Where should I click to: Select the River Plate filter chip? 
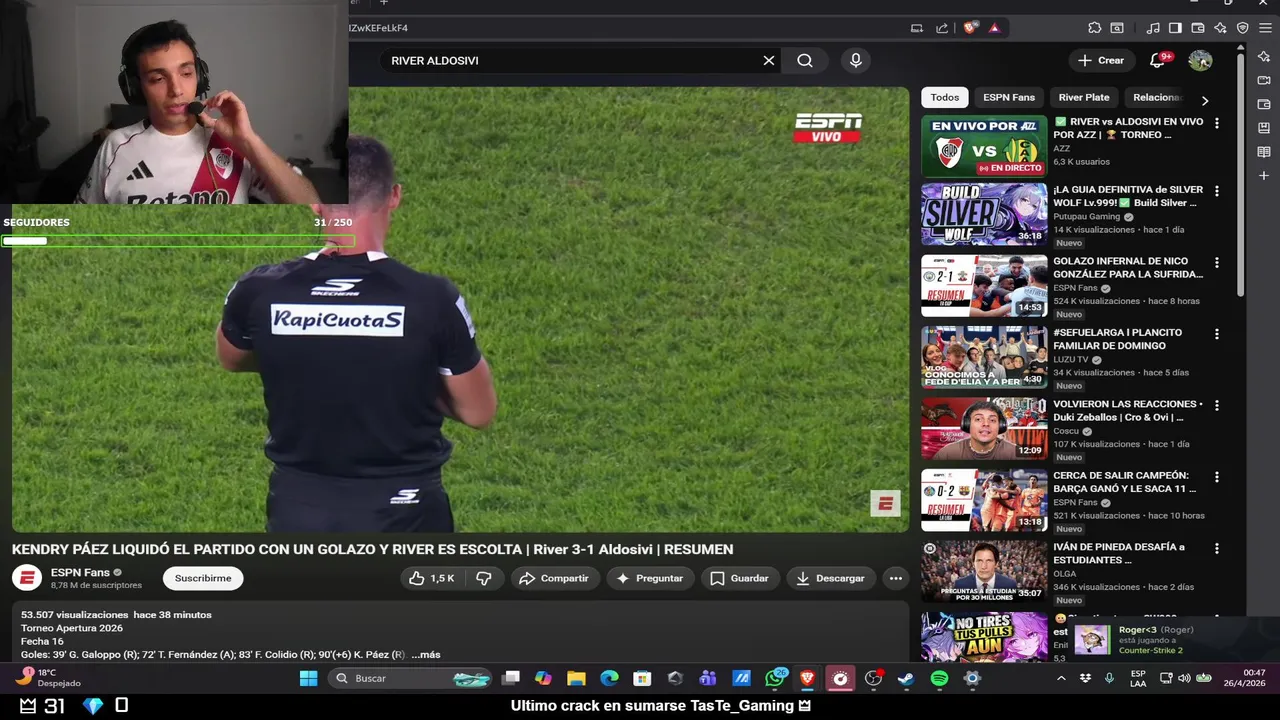click(x=1084, y=97)
